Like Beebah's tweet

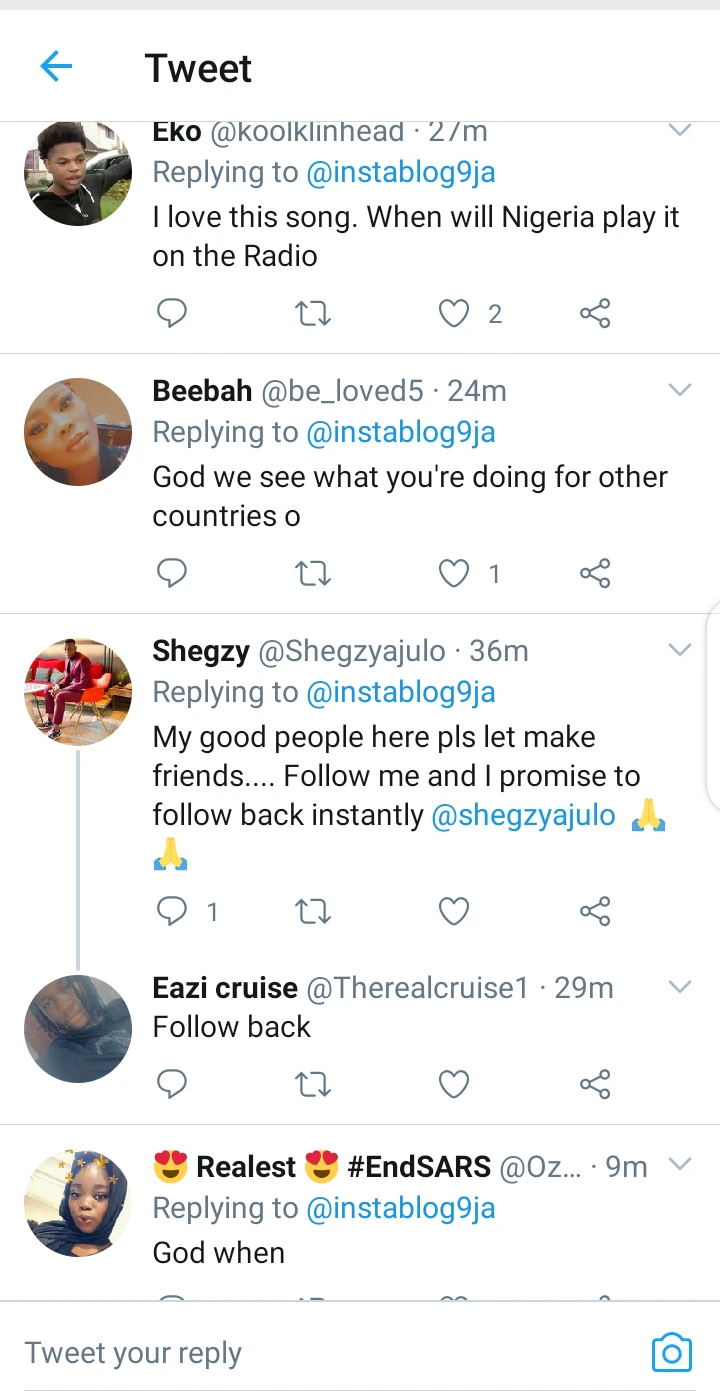454,573
